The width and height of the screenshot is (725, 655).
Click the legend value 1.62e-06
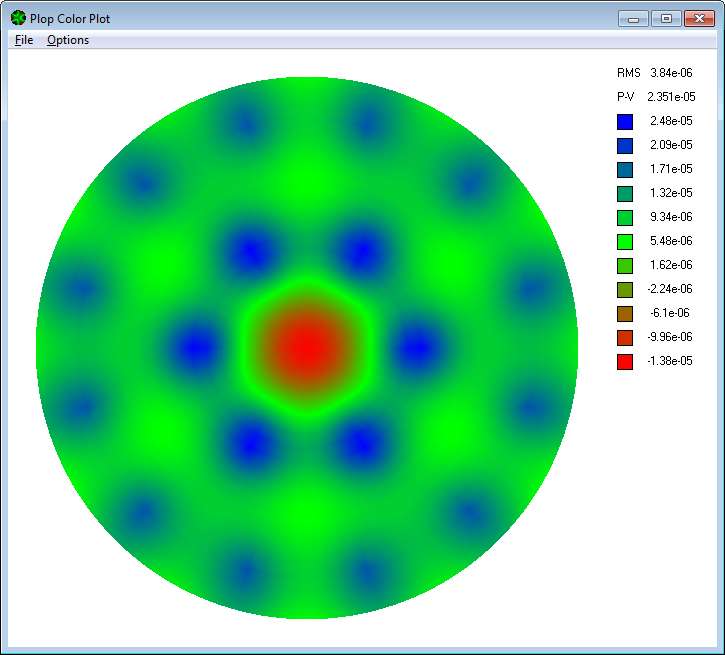(x=671, y=265)
